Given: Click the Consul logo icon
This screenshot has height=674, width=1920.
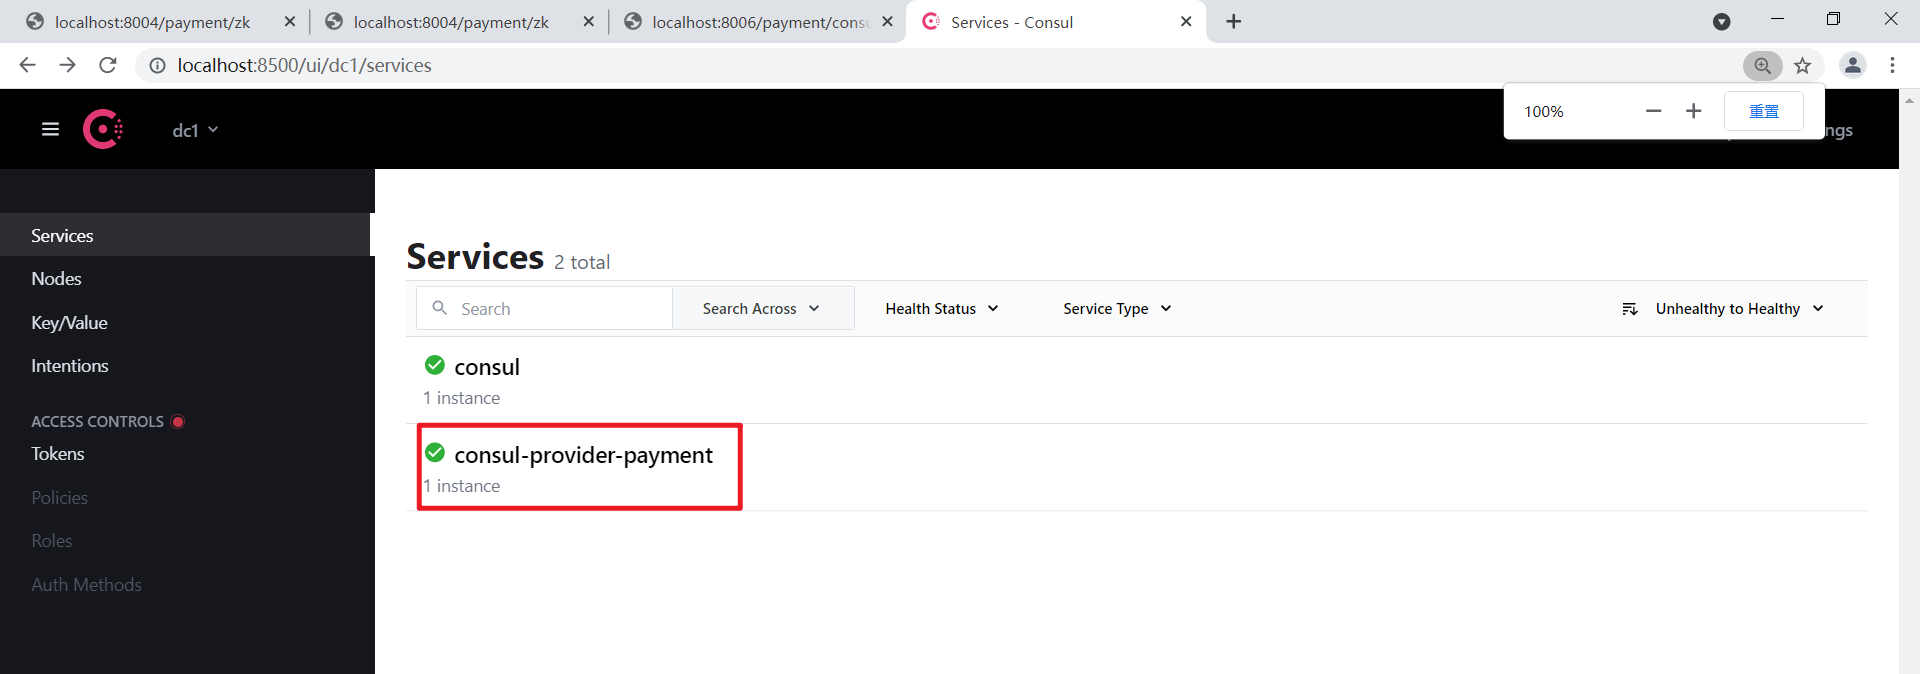Looking at the screenshot, I should 103,129.
